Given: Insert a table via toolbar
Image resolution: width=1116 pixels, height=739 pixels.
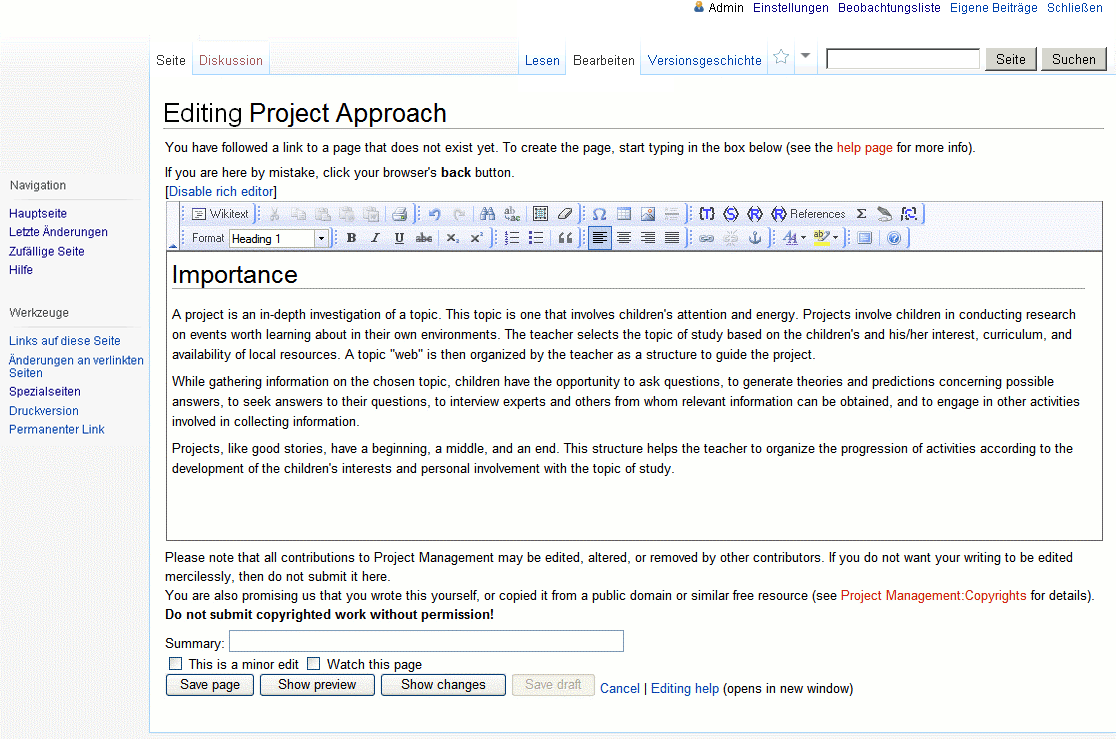Looking at the screenshot, I should pos(624,214).
